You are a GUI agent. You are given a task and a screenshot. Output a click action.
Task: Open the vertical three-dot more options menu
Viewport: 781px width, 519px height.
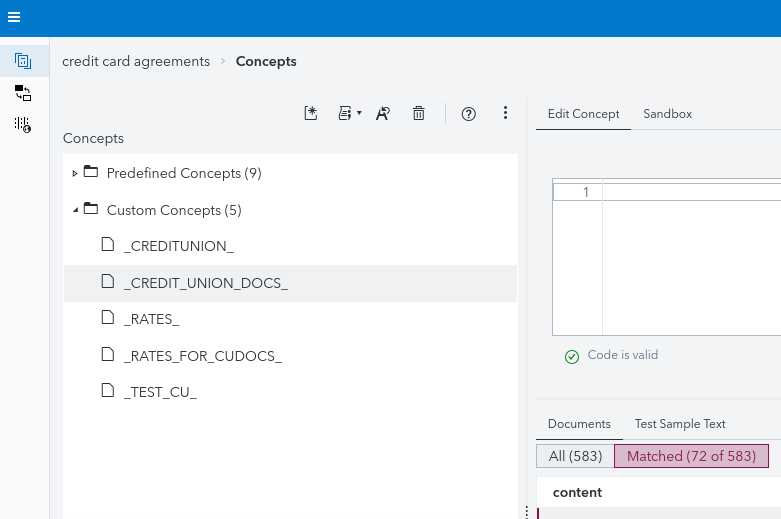(505, 113)
